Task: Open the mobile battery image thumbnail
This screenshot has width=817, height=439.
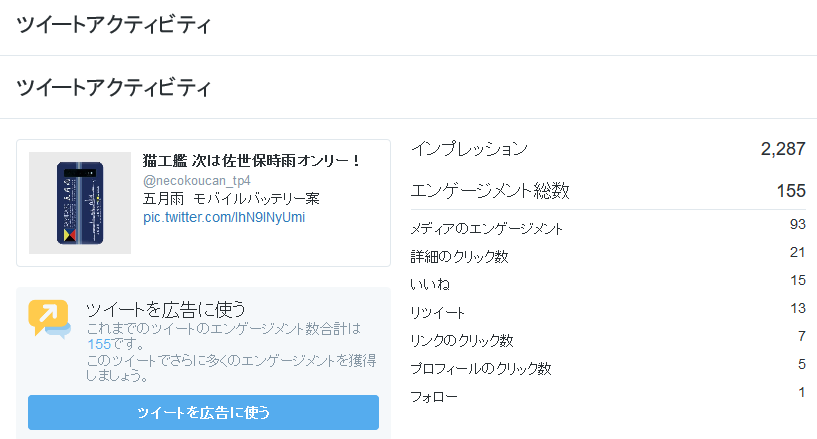Action: 80,203
